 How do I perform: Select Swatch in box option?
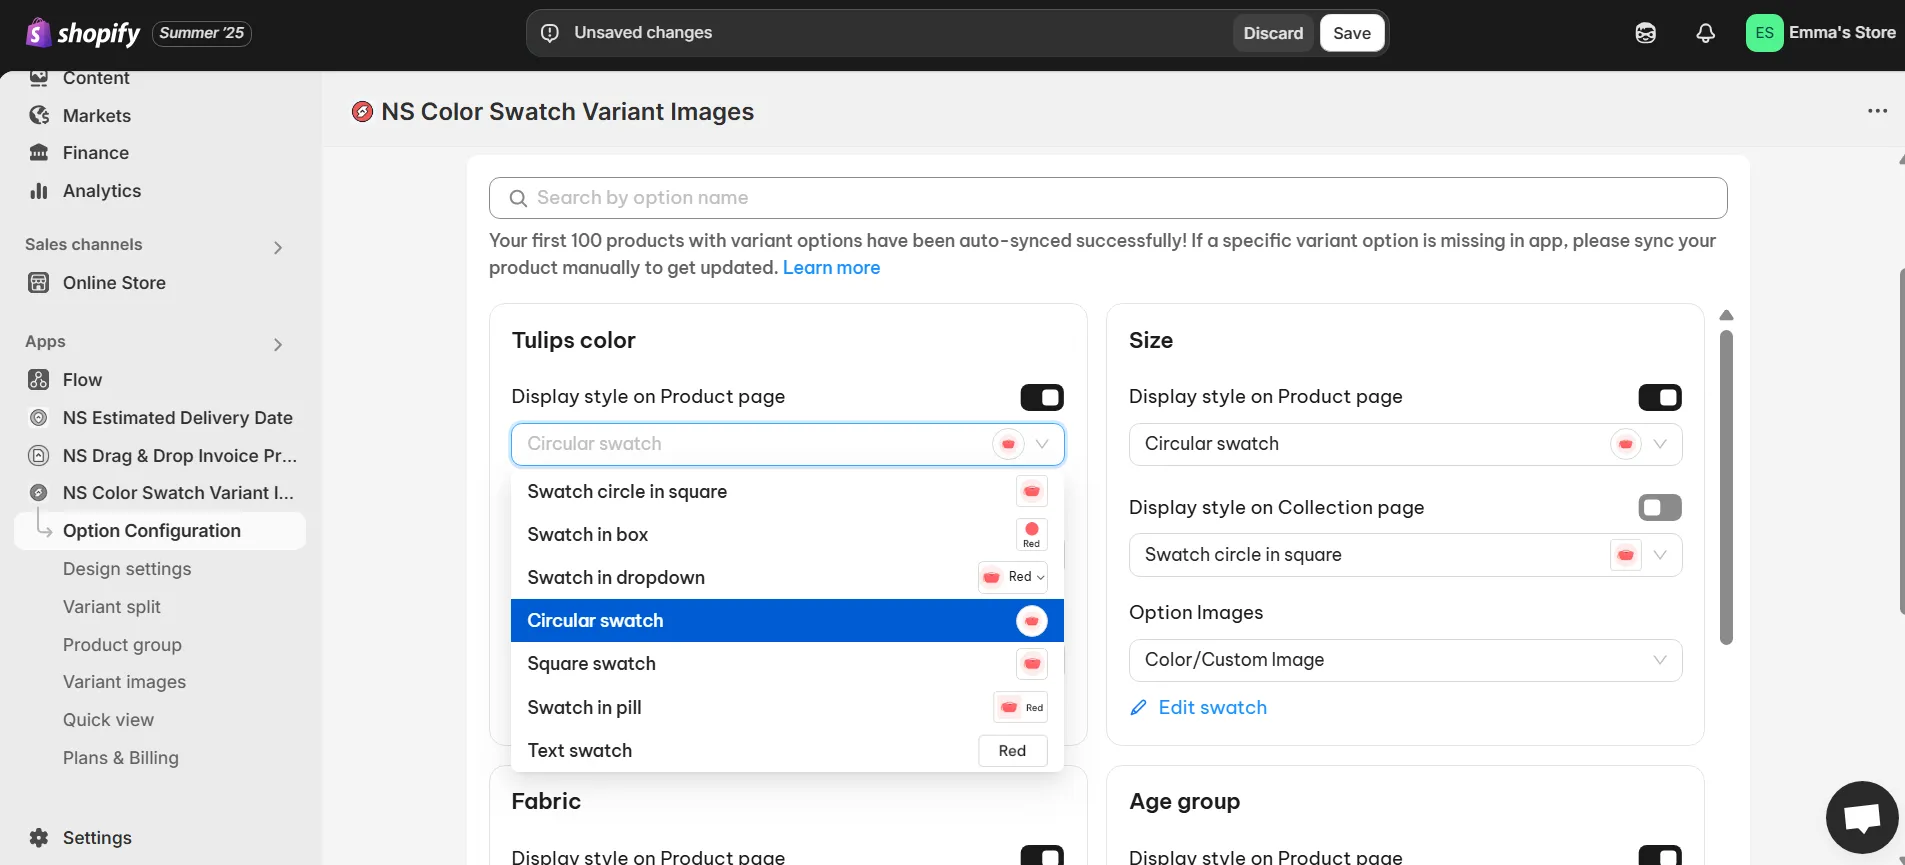[x=787, y=535]
